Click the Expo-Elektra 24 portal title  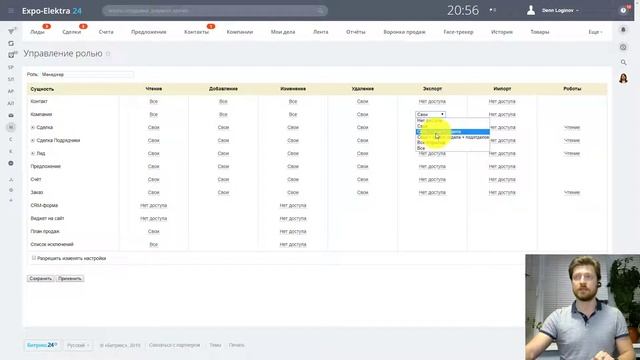[x=51, y=11]
